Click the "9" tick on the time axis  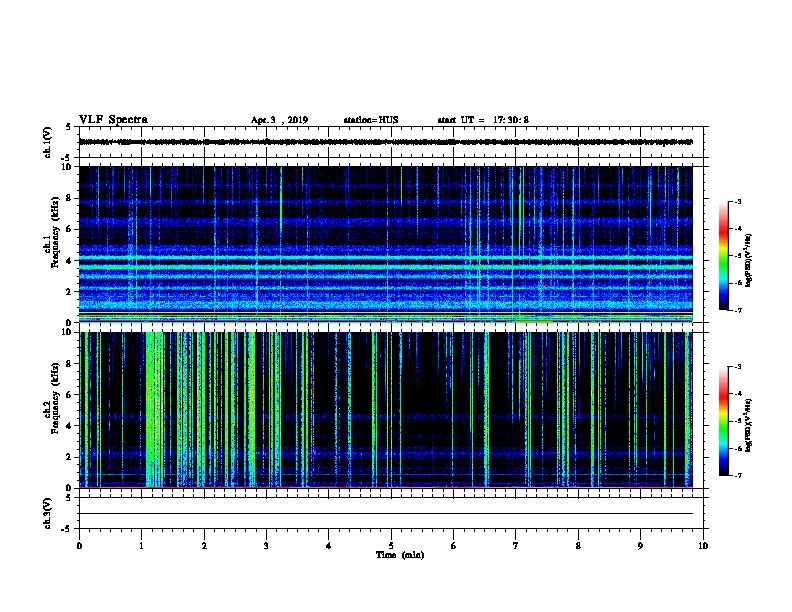640,546
